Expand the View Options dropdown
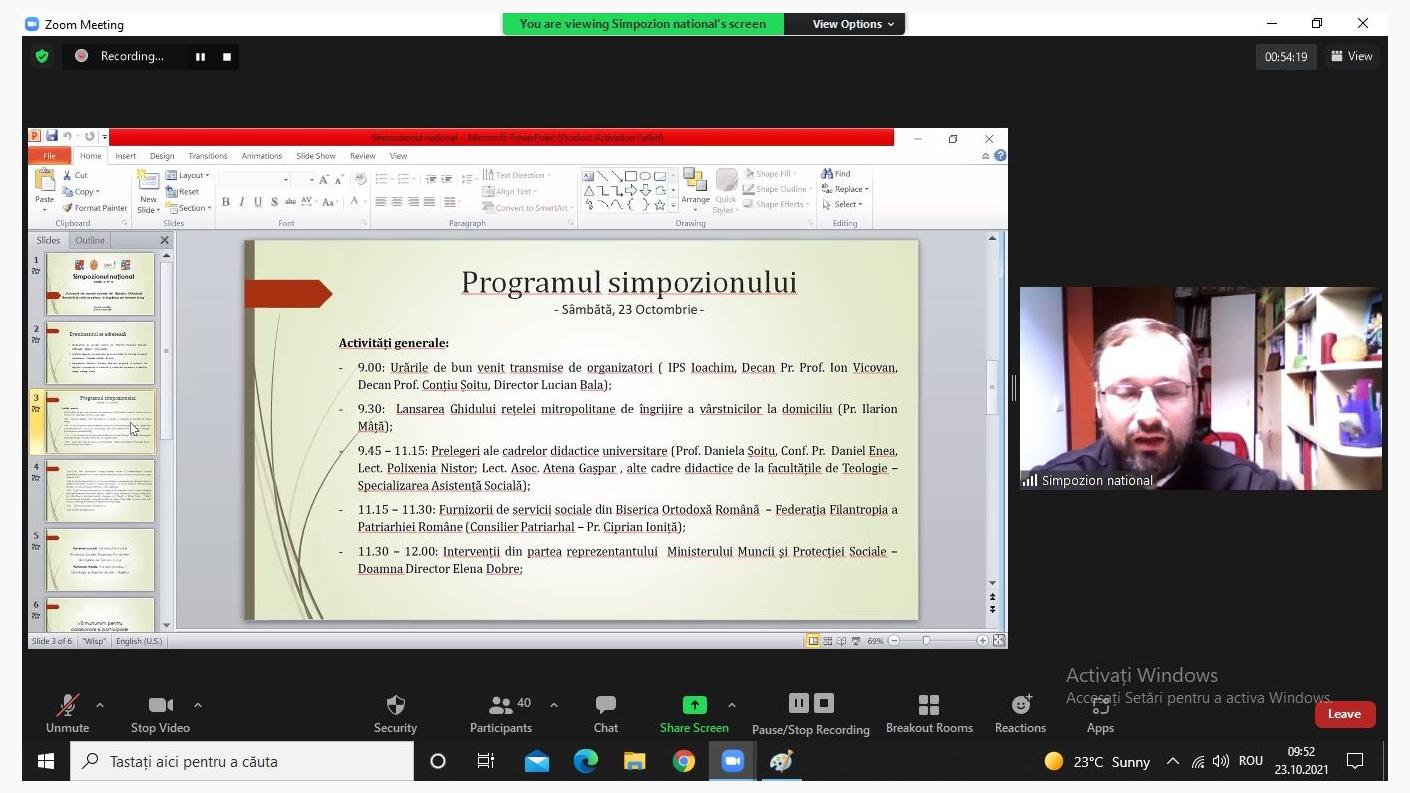The height and width of the screenshot is (793, 1410). [x=852, y=24]
